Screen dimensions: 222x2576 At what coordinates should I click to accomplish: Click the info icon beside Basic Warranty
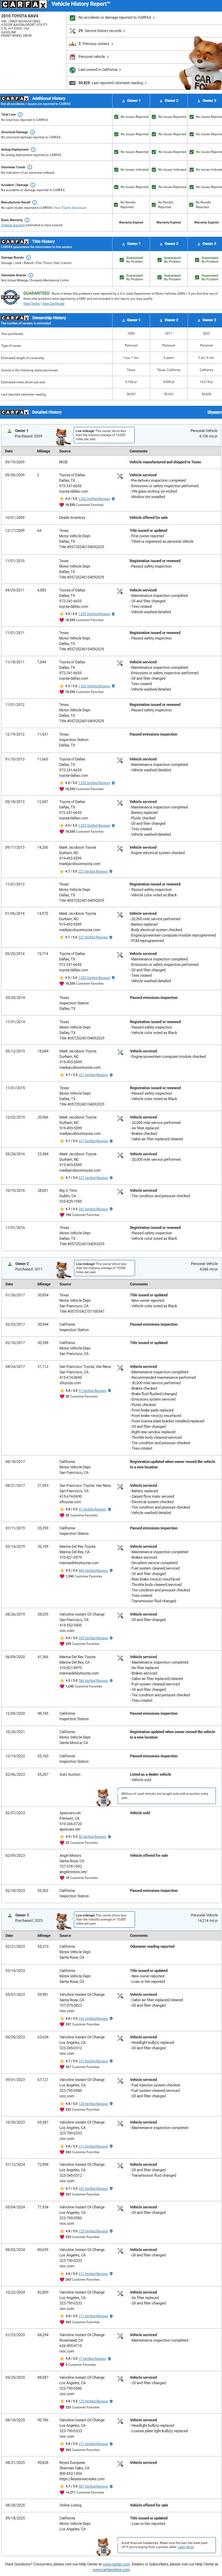click(26, 219)
